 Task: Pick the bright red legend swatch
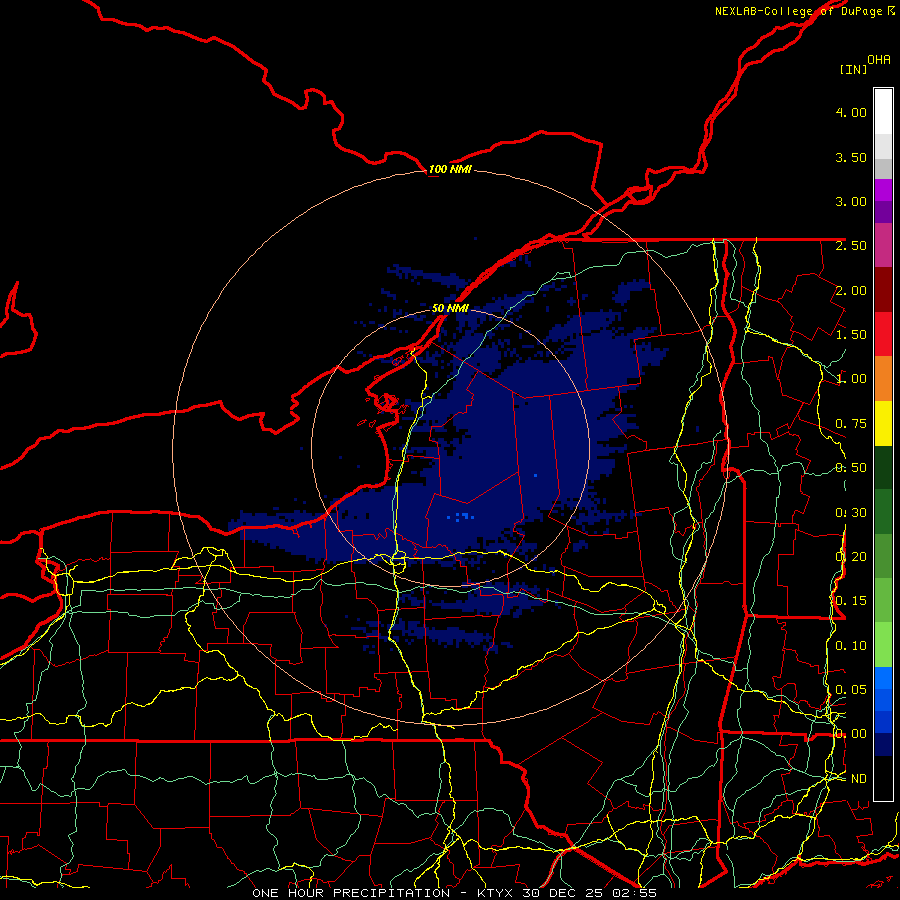[x=883, y=334]
